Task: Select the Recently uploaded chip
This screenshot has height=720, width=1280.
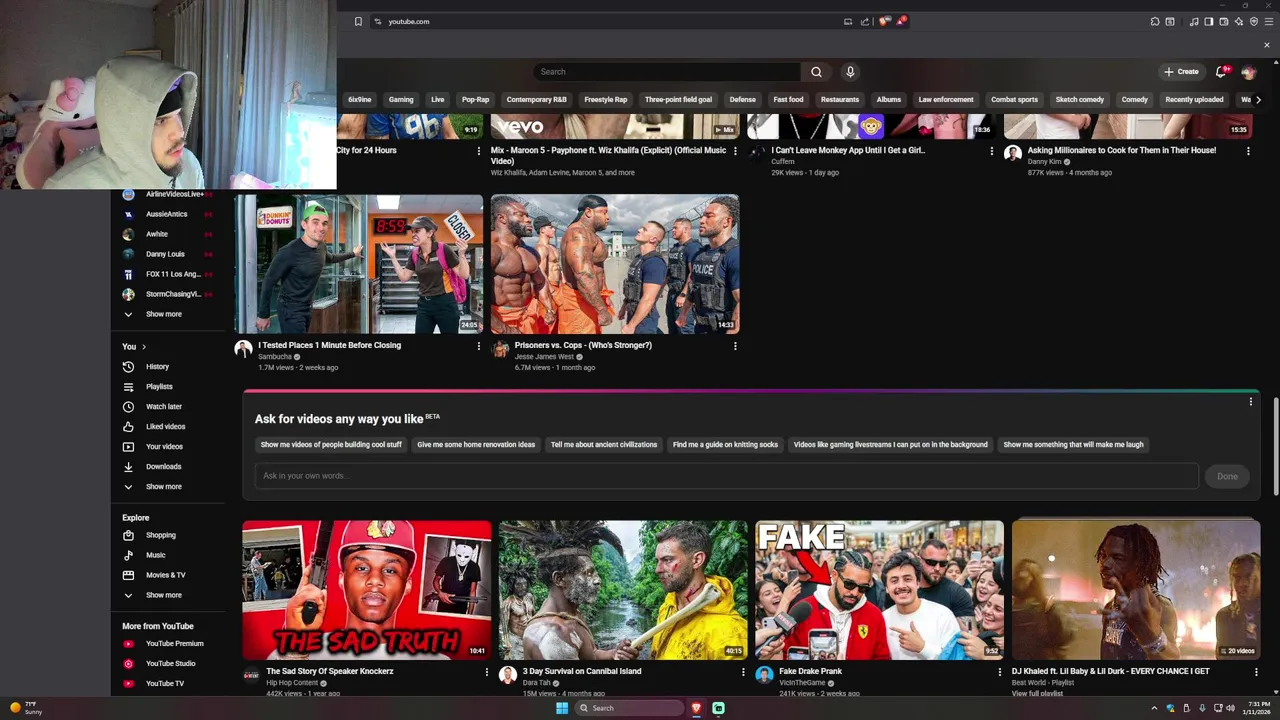Action: tap(1194, 100)
